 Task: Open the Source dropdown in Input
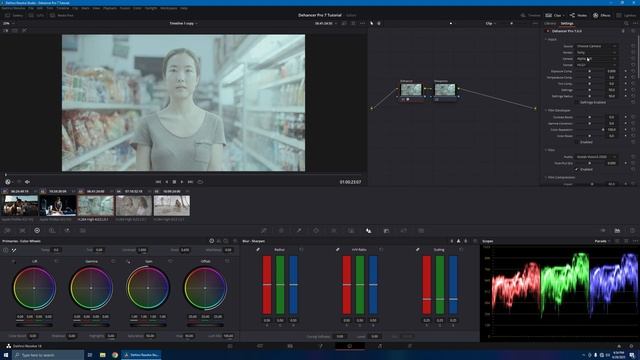point(596,46)
